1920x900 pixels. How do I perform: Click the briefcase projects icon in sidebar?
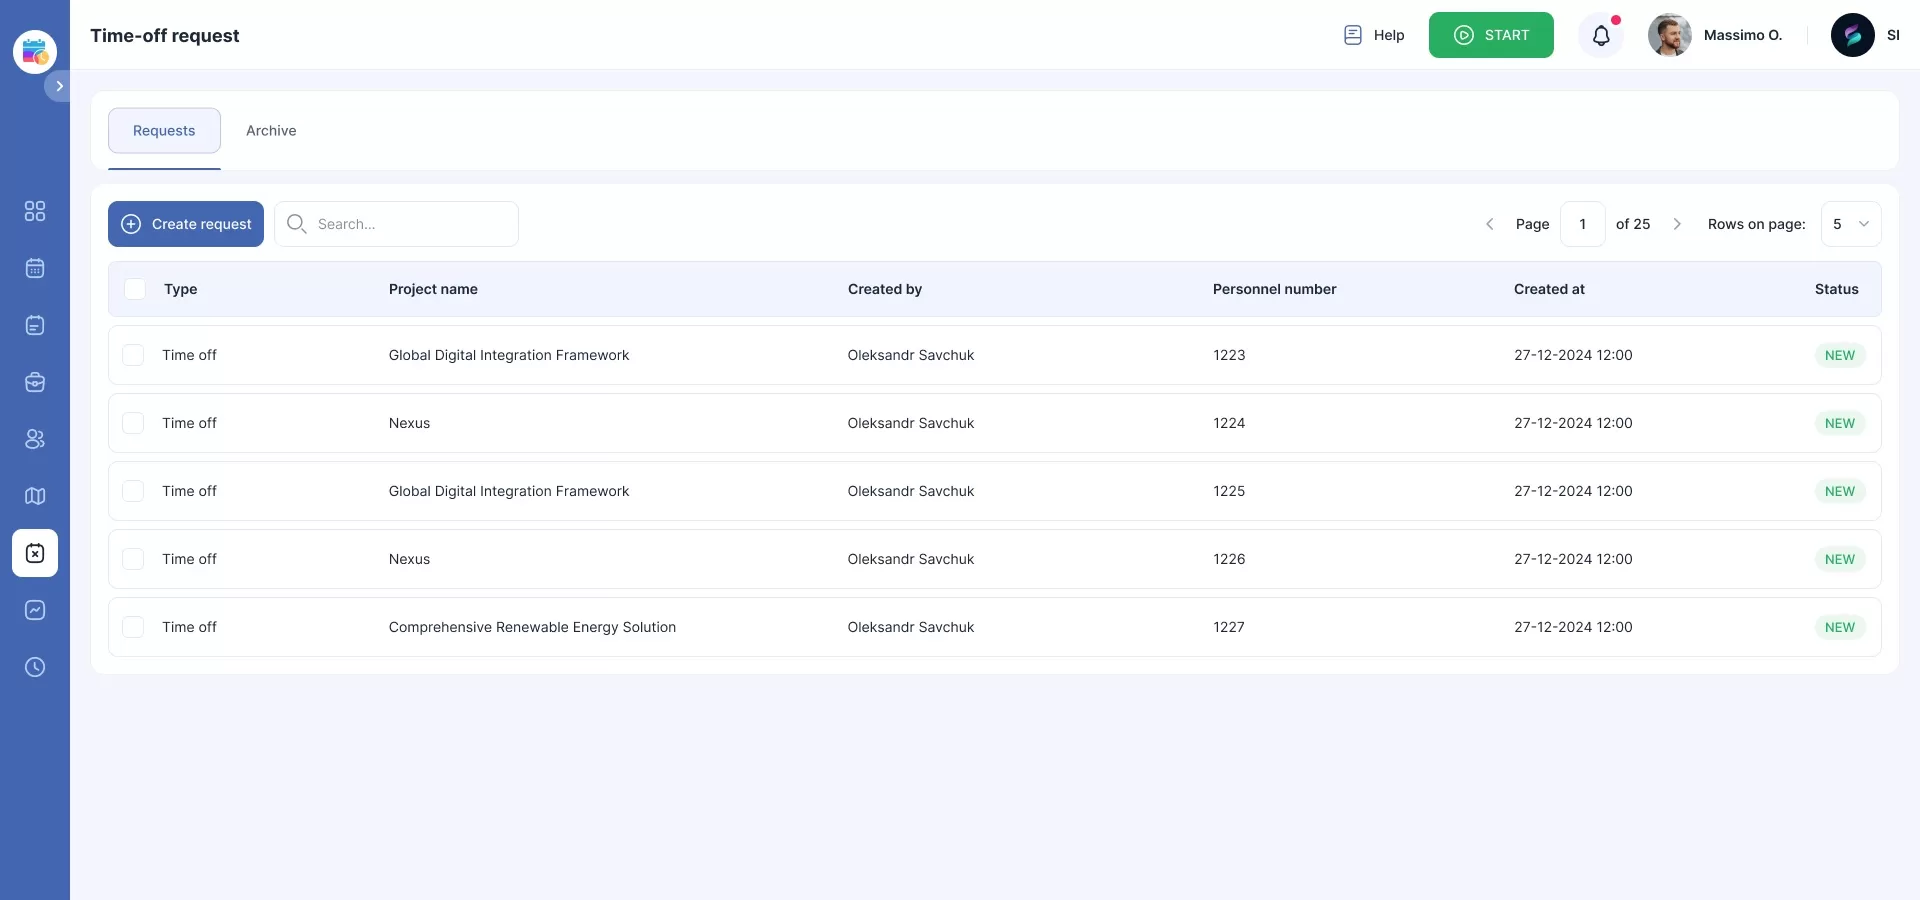35,382
